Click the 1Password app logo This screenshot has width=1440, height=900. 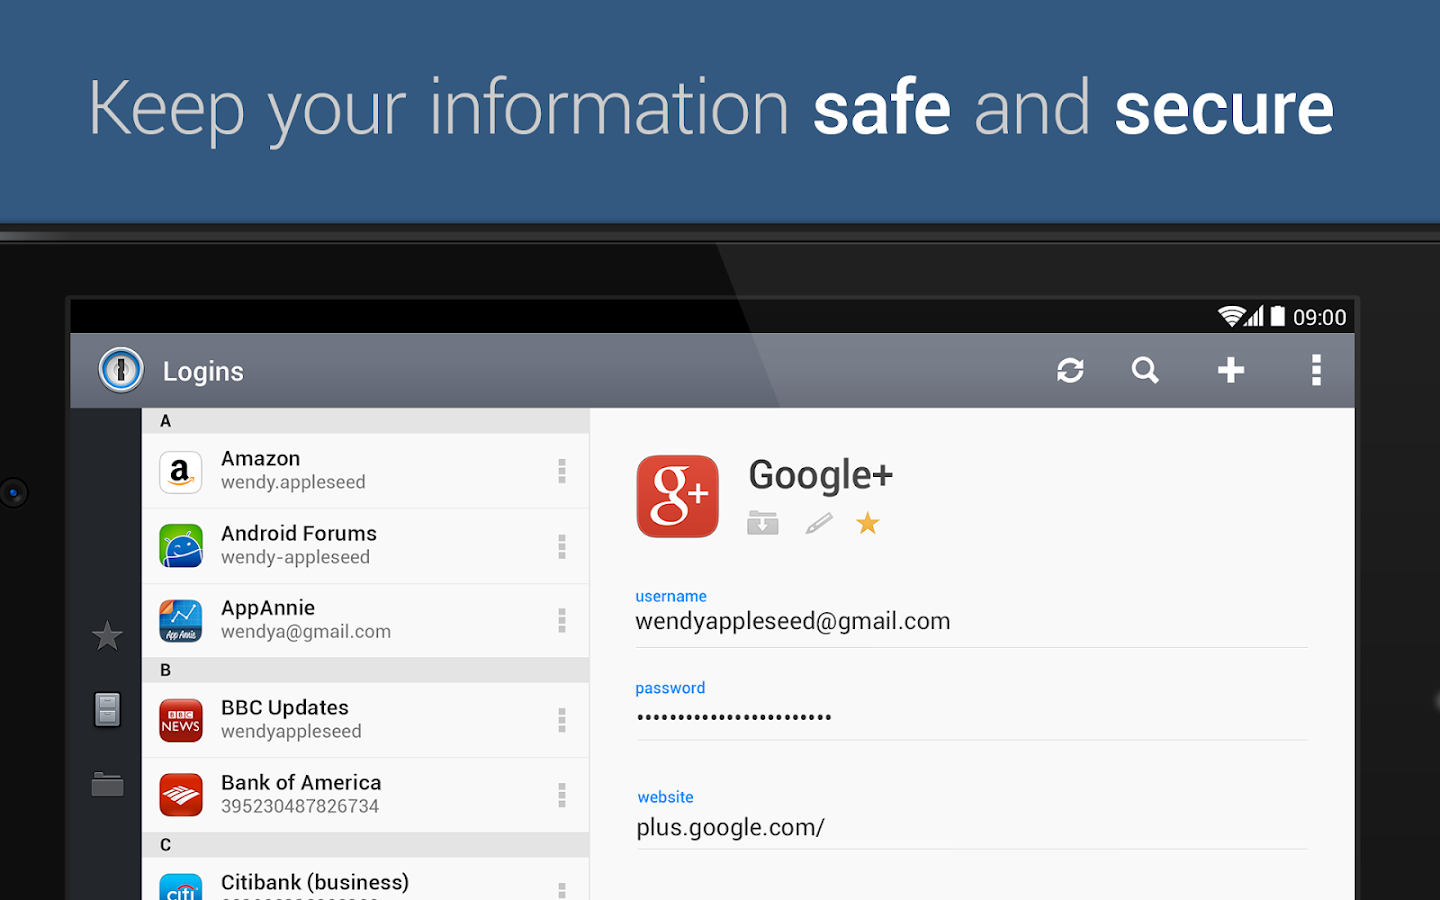tap(121, 371)
